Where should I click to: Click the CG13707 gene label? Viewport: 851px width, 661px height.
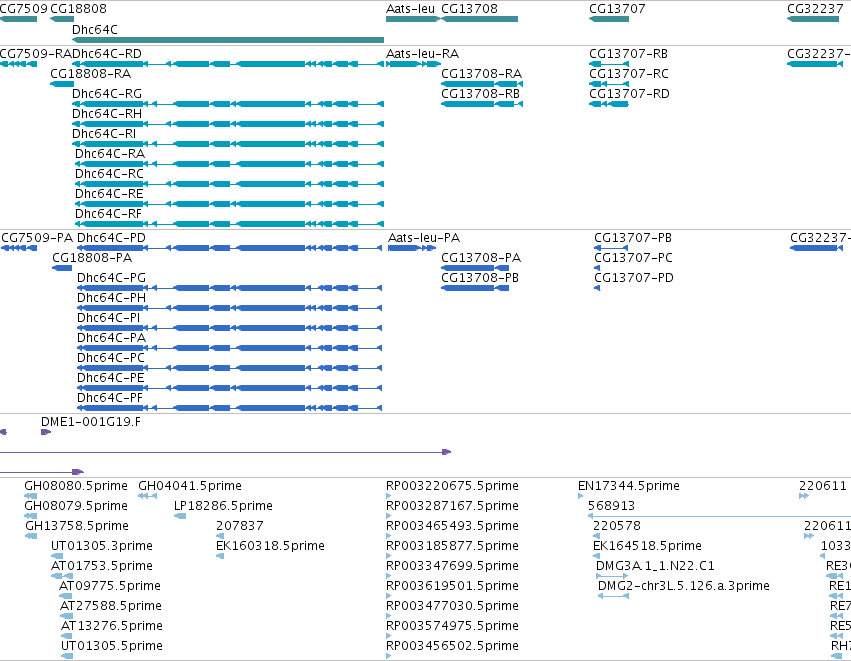[617, 9]
